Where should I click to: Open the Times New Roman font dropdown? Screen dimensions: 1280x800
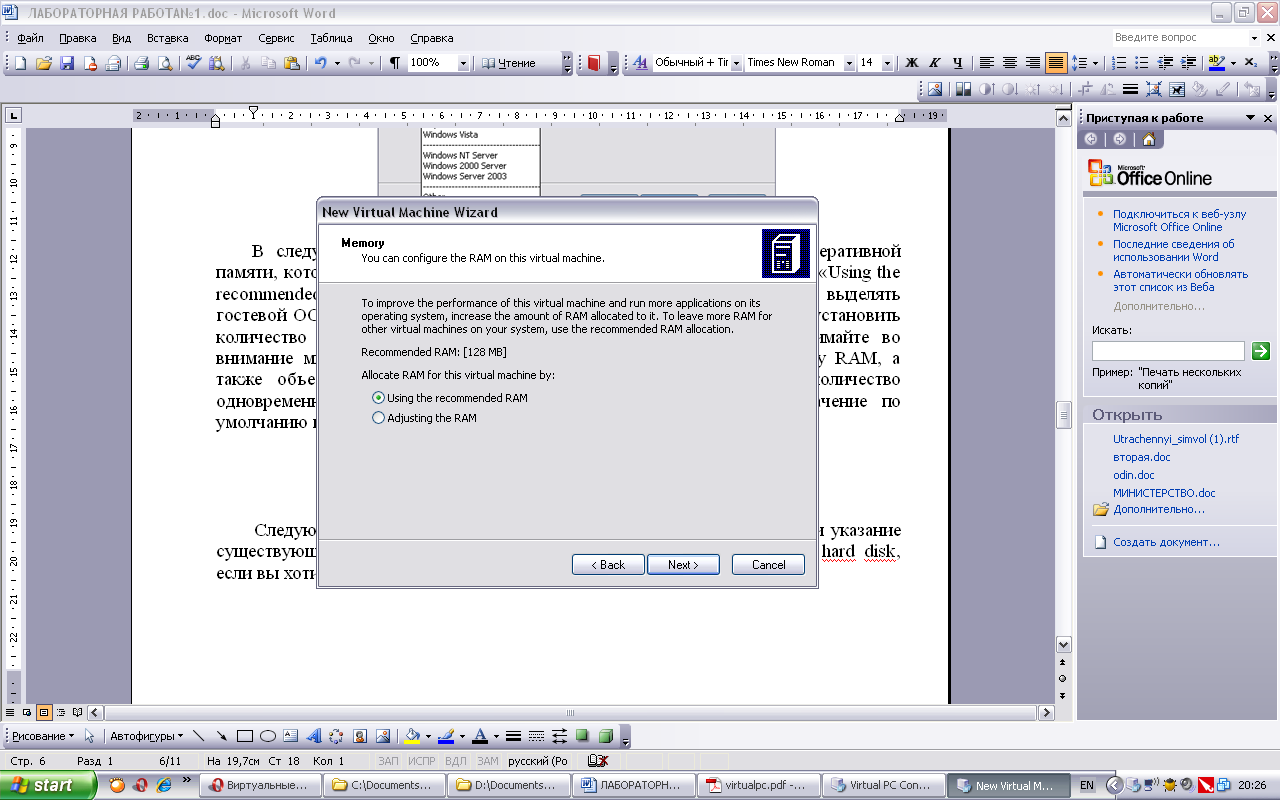849,63
